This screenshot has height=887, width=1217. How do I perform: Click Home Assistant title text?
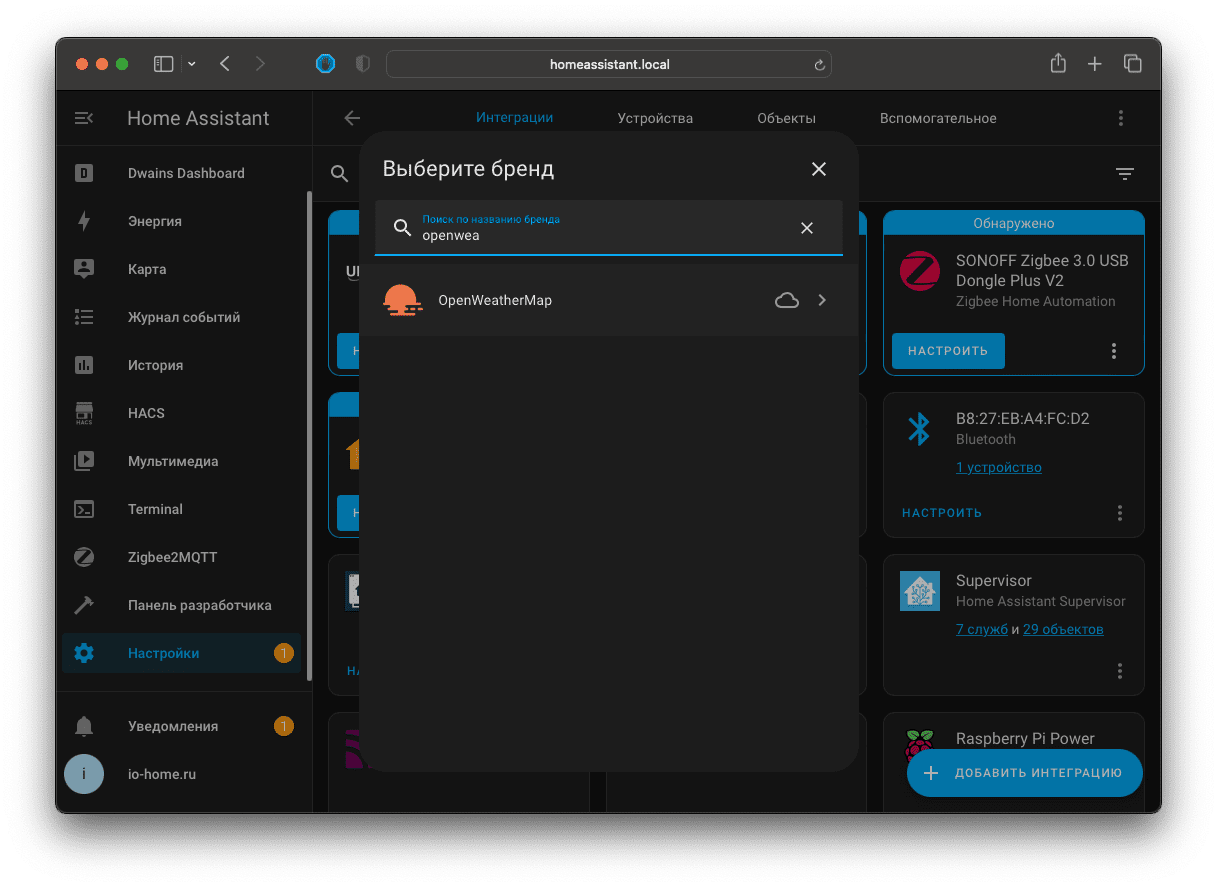(x=198, y=118)
